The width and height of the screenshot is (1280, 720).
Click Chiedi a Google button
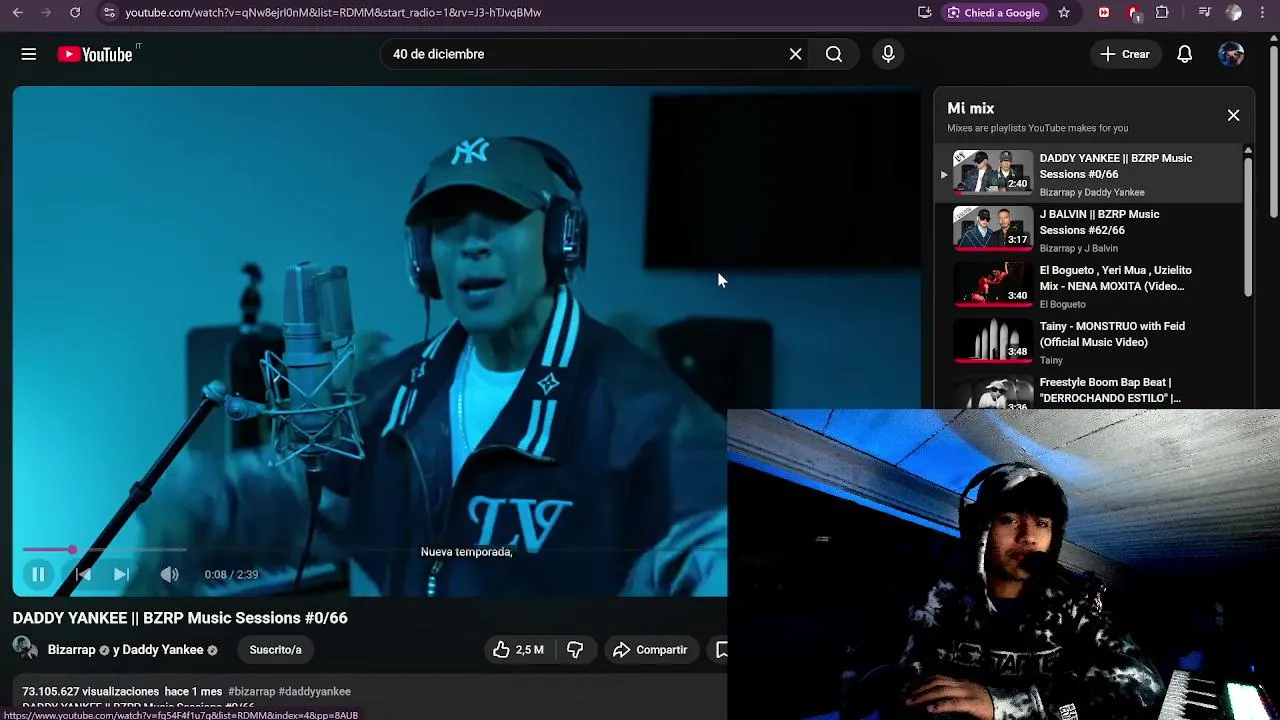coord(994,12)
